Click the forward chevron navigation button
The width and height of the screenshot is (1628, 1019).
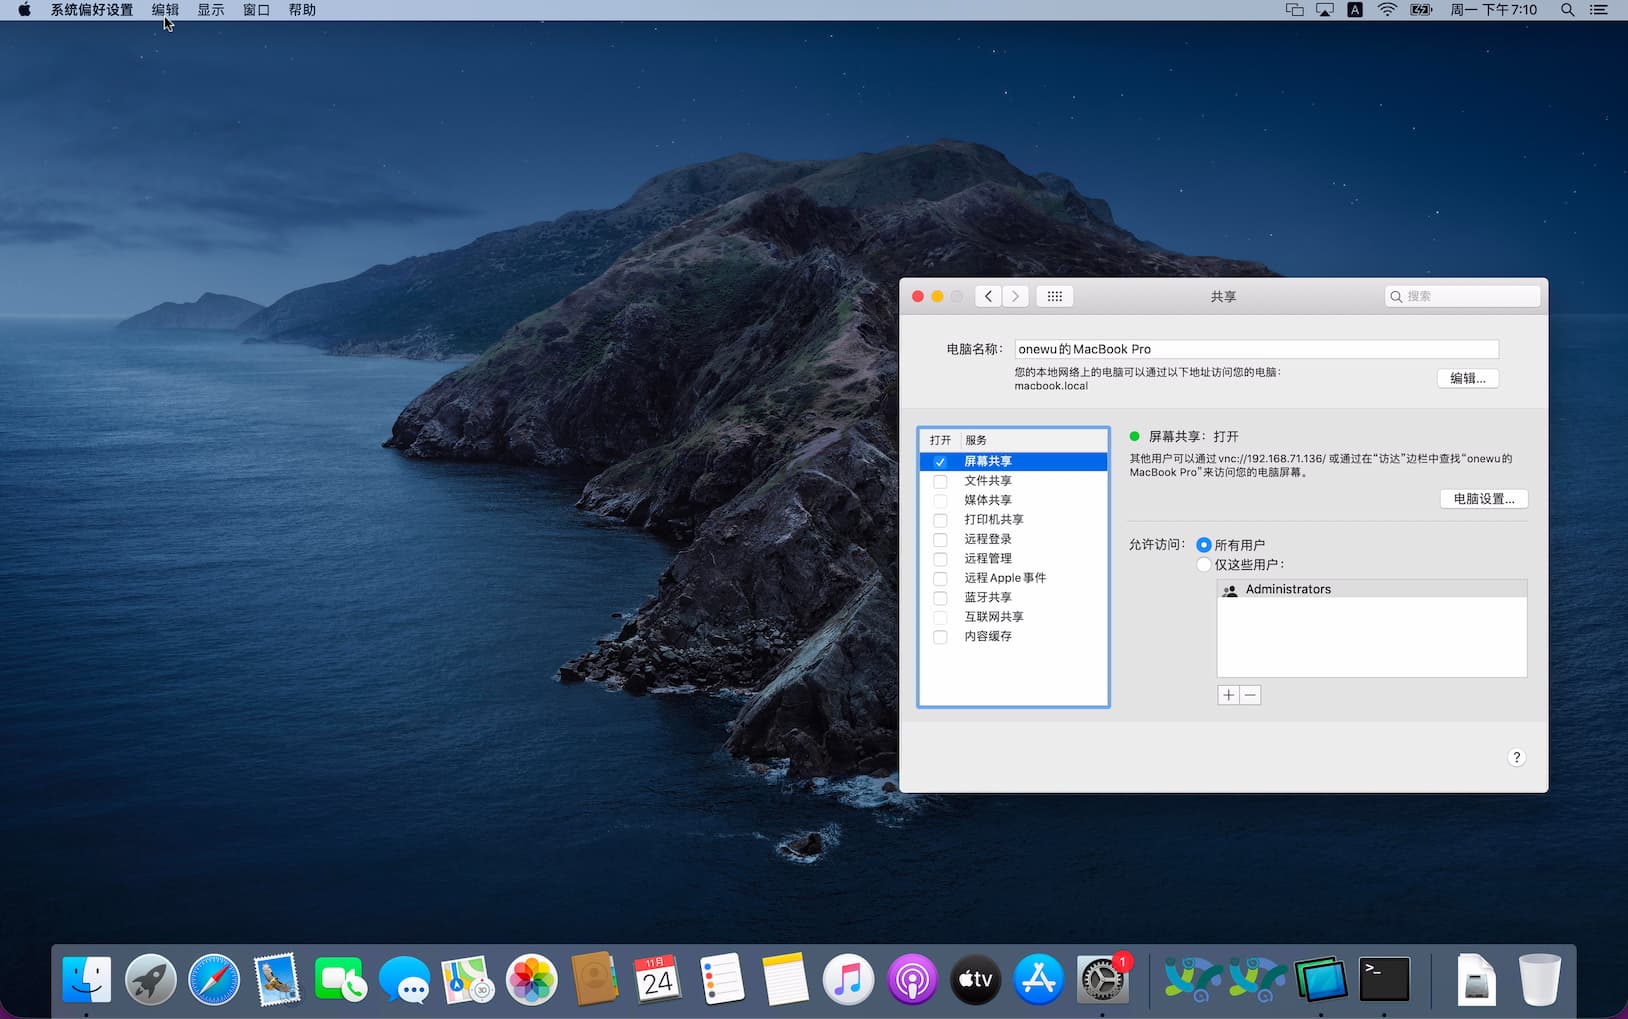(x=1015, y=296)
